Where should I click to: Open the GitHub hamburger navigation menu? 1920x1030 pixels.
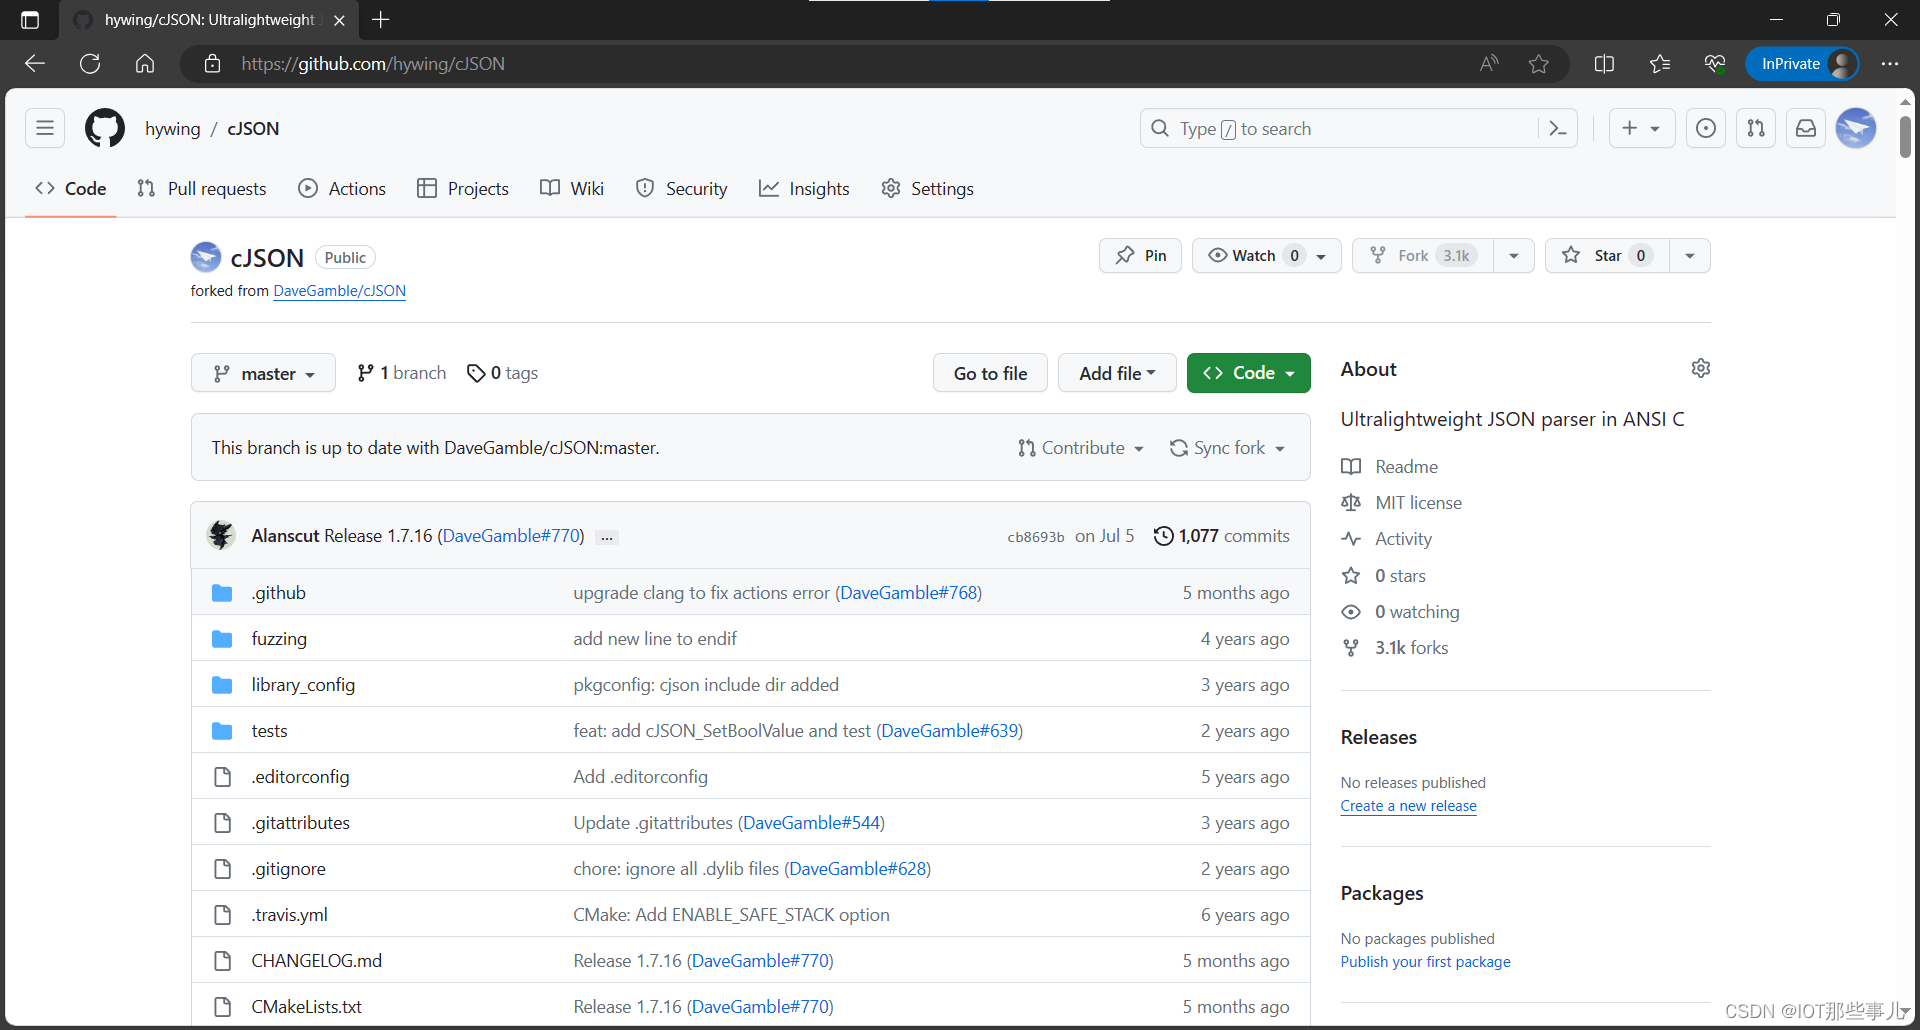coord(45,128)
